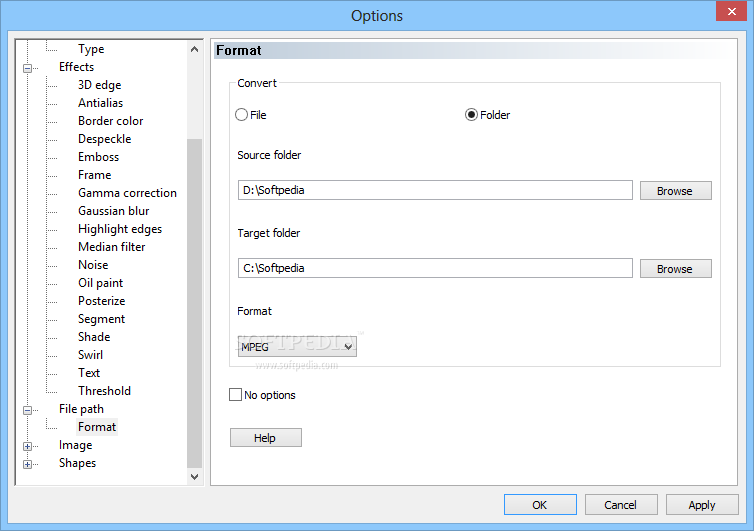Open the Help button
Screen dimensions: 754x531
coord(266,438)
